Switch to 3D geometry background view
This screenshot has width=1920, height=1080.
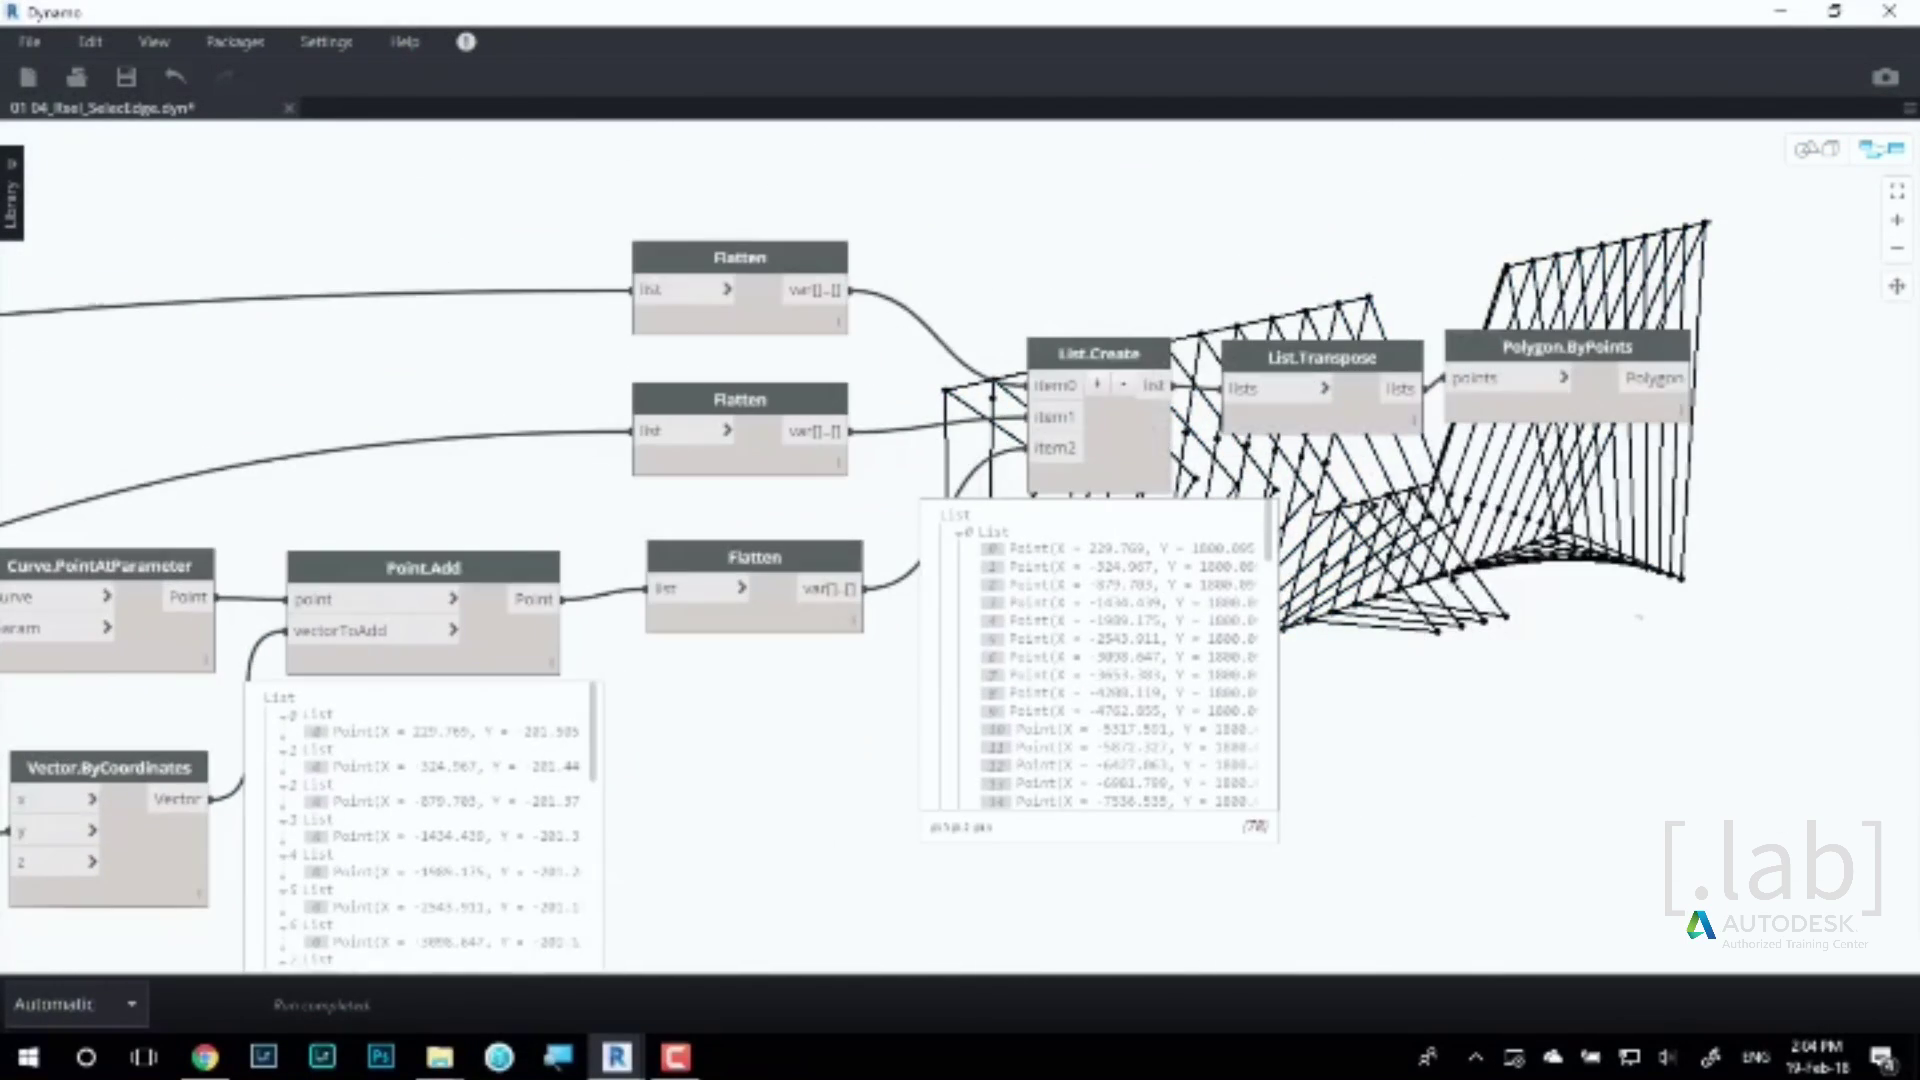(1816, 149)
